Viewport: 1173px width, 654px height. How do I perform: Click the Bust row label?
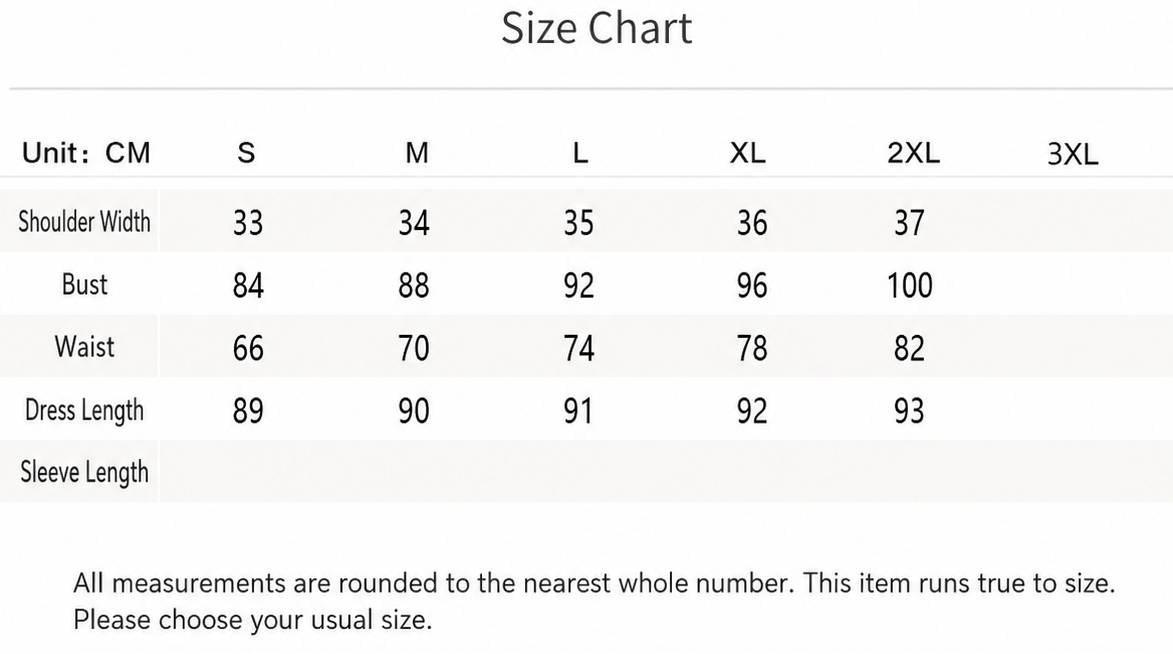point(85,284)
